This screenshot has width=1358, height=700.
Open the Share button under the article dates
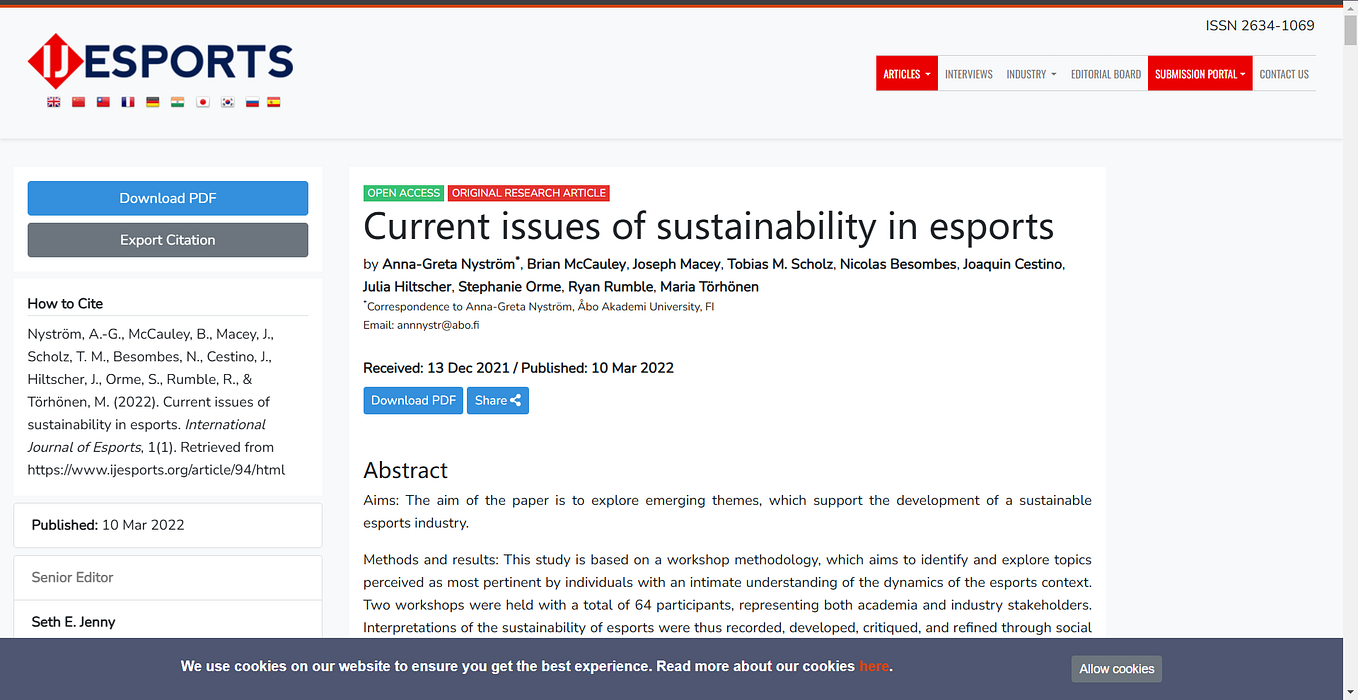(498, 400)
